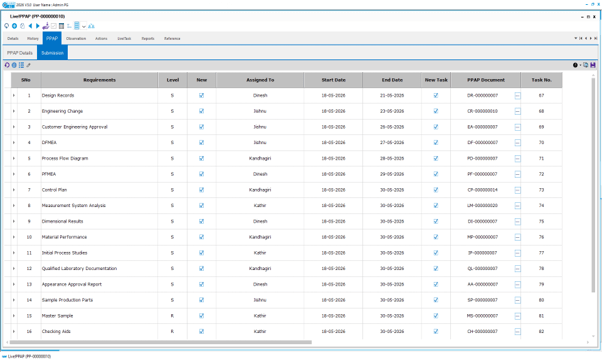Click the mail envelope icon in main toolbar
The height and width of the screenshot is (361, 602).
(54, 26)
